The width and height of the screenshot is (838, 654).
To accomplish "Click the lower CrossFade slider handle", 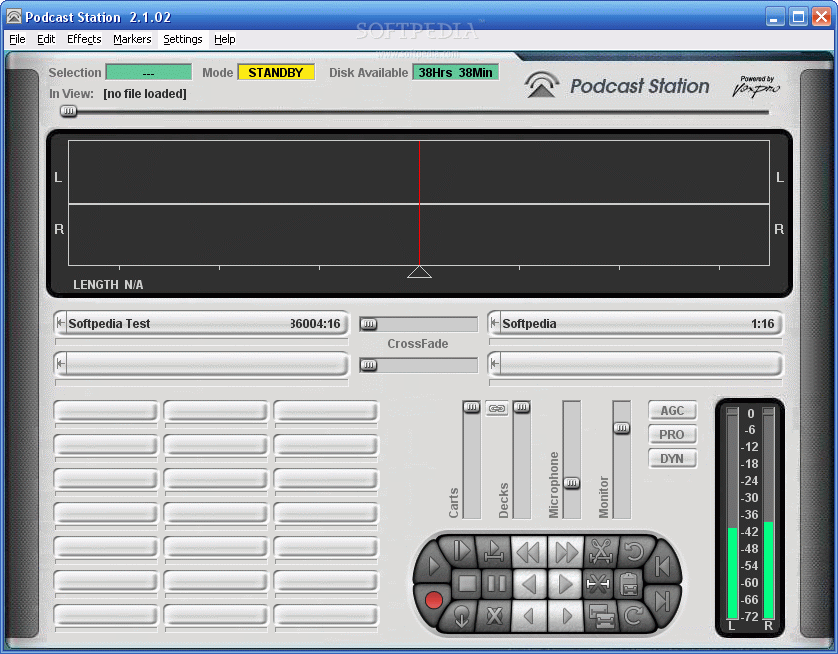I will (x=368, y=365).
